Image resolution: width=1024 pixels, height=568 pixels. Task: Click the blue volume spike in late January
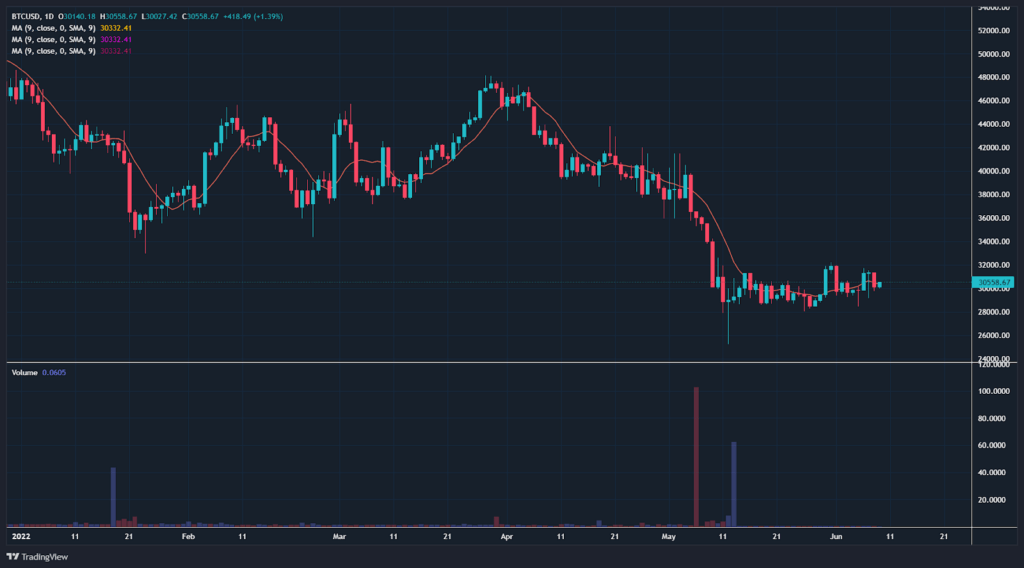click(113, 497)
